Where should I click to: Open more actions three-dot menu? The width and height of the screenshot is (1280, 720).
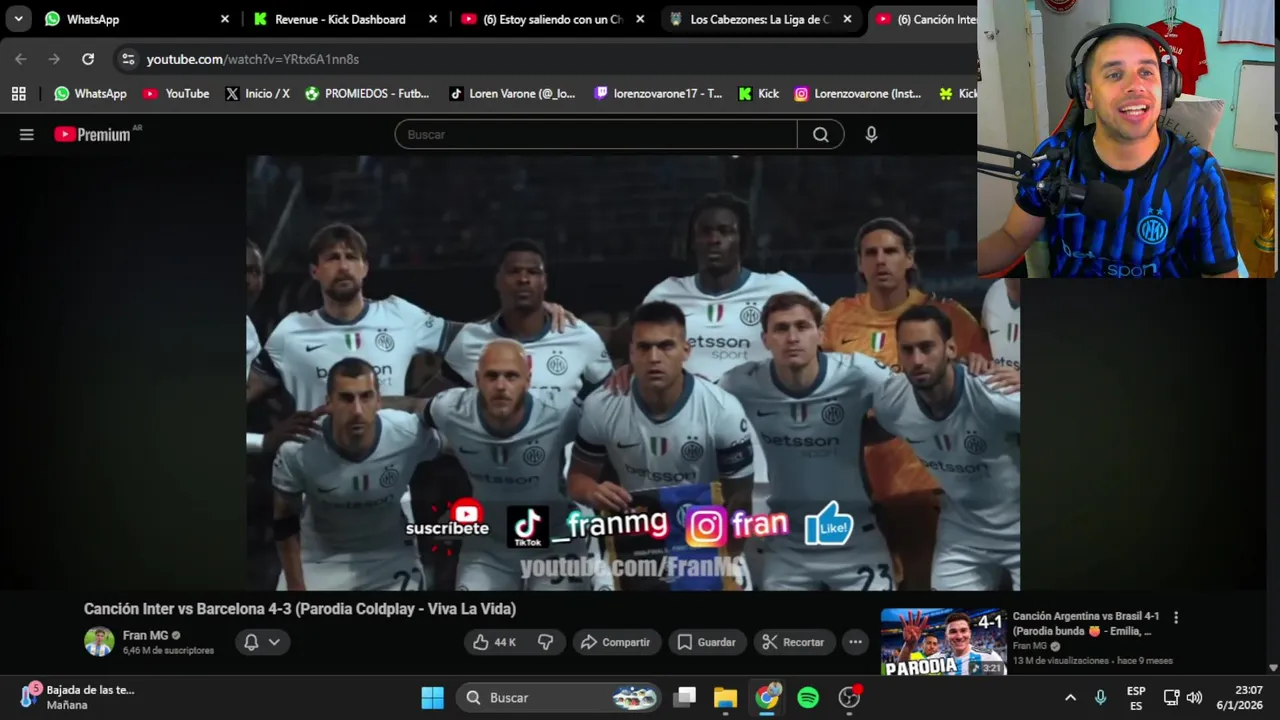(855, 642)
